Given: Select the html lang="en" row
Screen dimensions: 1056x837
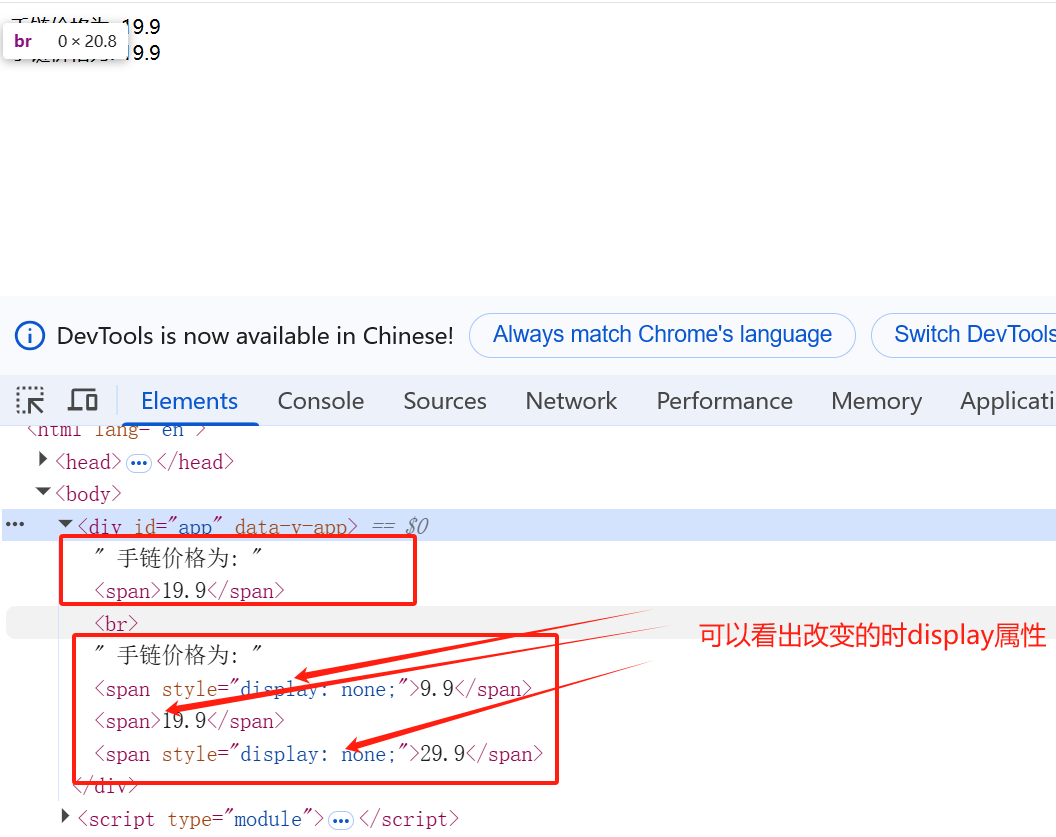Looking at the screenshot, I should click(x=116, y=430).
